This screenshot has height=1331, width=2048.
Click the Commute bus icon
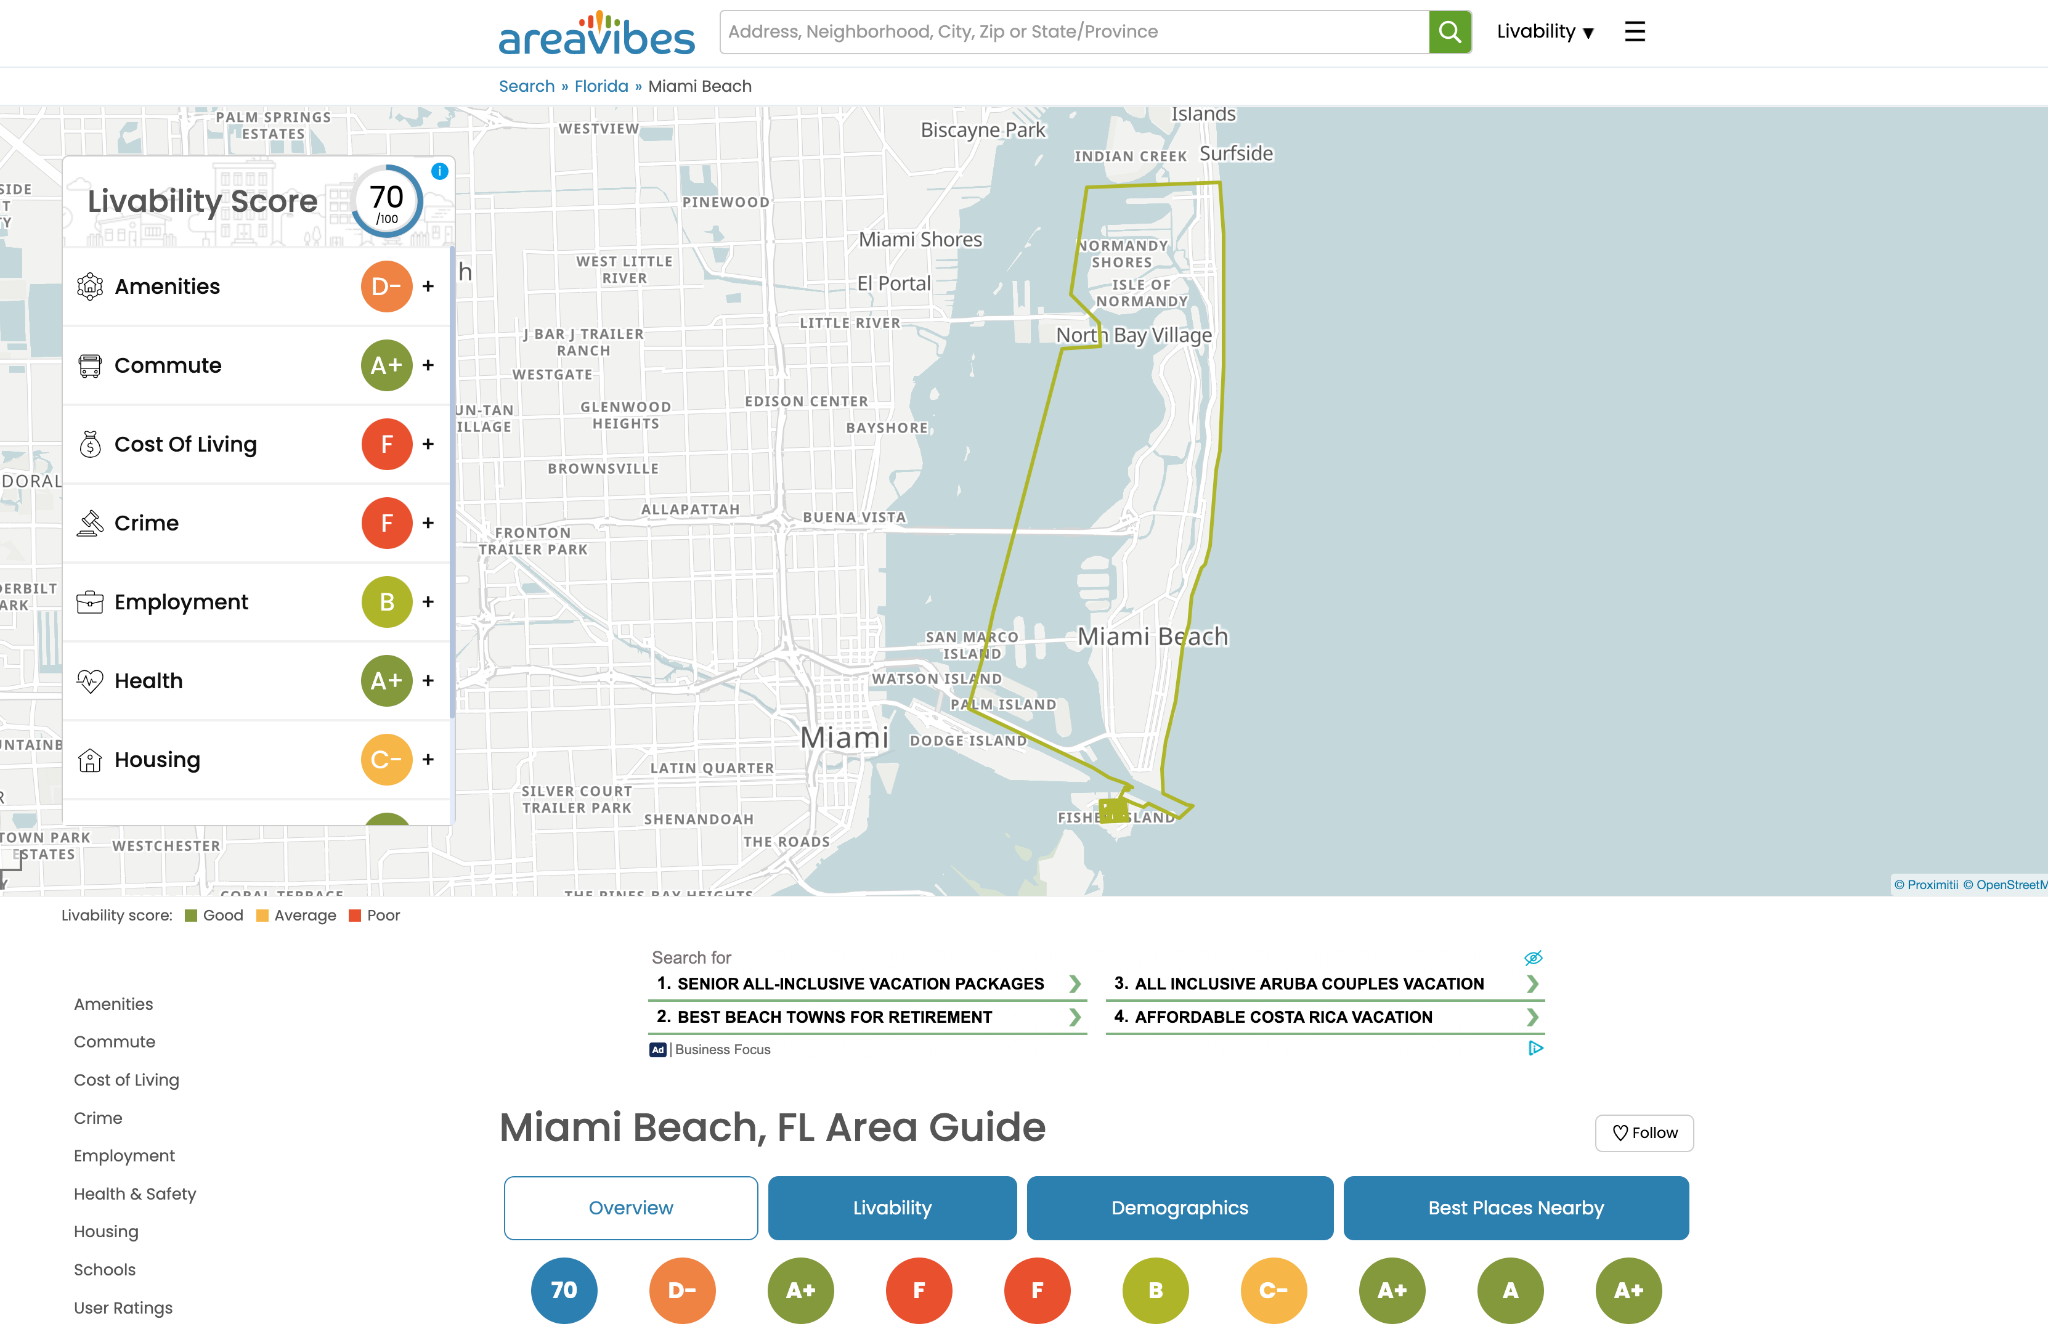tap(90, 366)
